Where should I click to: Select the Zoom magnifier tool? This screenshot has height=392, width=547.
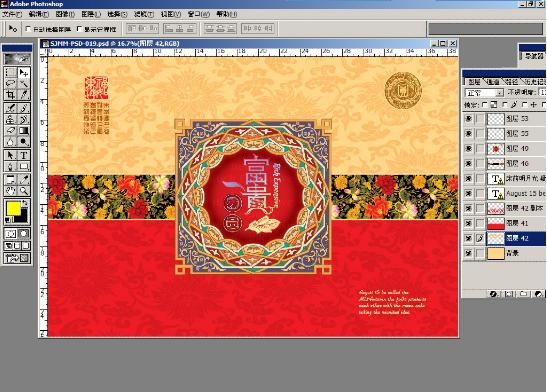24,191
